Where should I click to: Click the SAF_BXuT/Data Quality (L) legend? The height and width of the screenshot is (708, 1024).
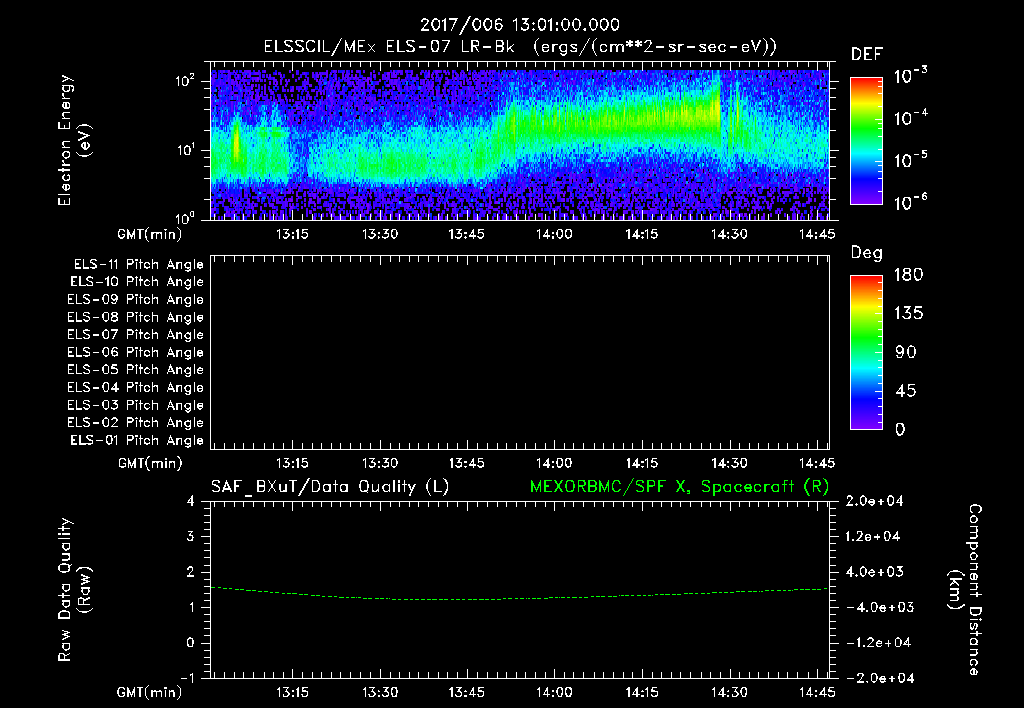pyautogui.click(x=330, y=487)
